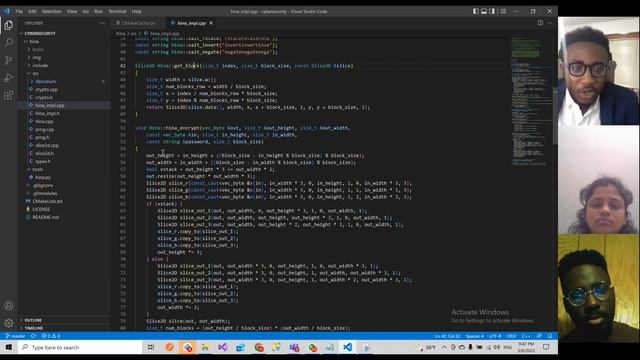Viewport: 640px width, 360px height.
Task: Click the sync changes icon in status bar
Action: [33, 336]
